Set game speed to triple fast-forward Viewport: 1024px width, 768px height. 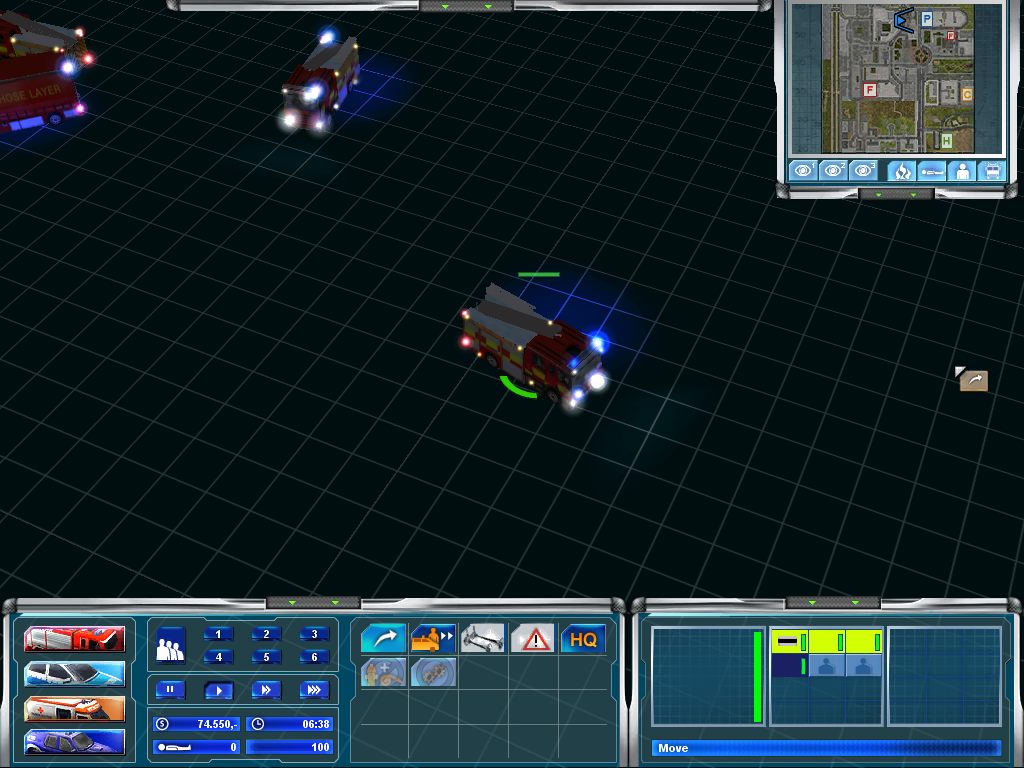pos(314,690)
